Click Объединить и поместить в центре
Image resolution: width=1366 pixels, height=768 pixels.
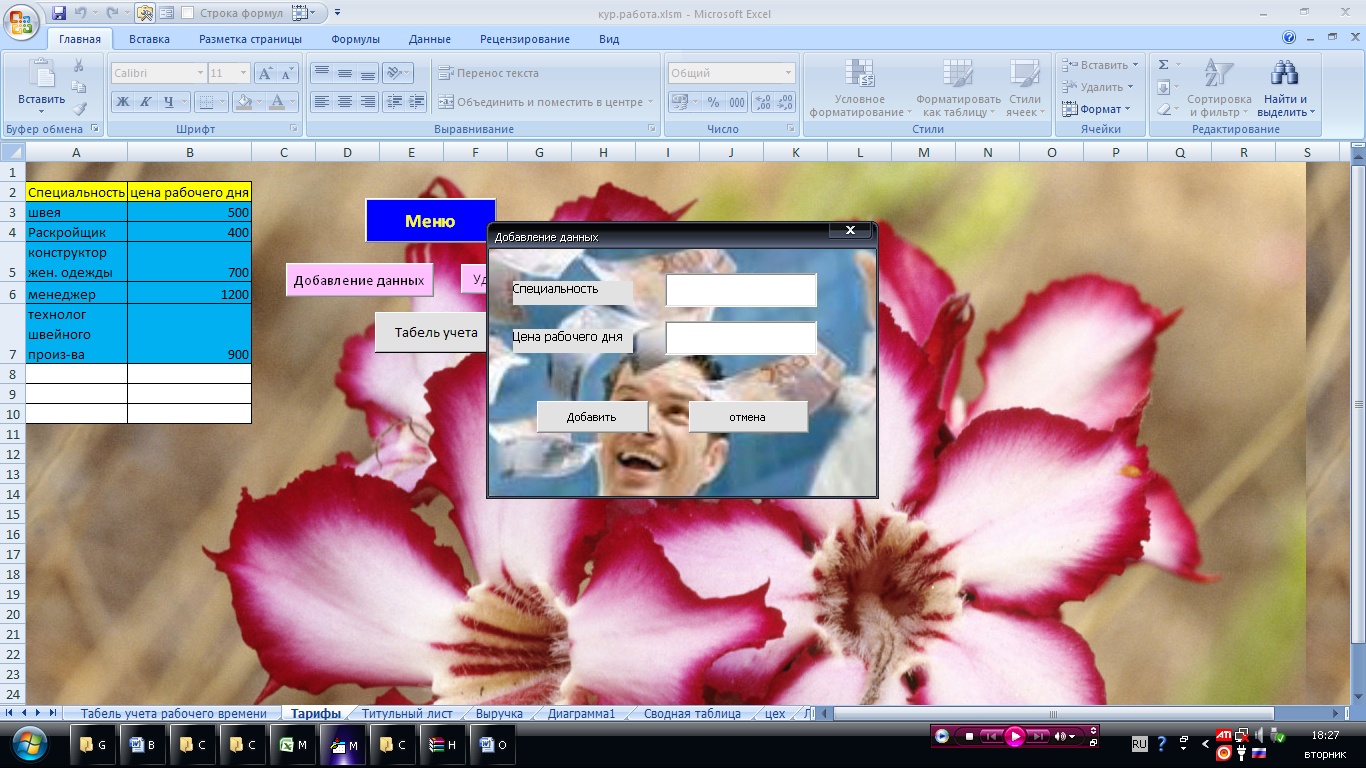point(545,102)
